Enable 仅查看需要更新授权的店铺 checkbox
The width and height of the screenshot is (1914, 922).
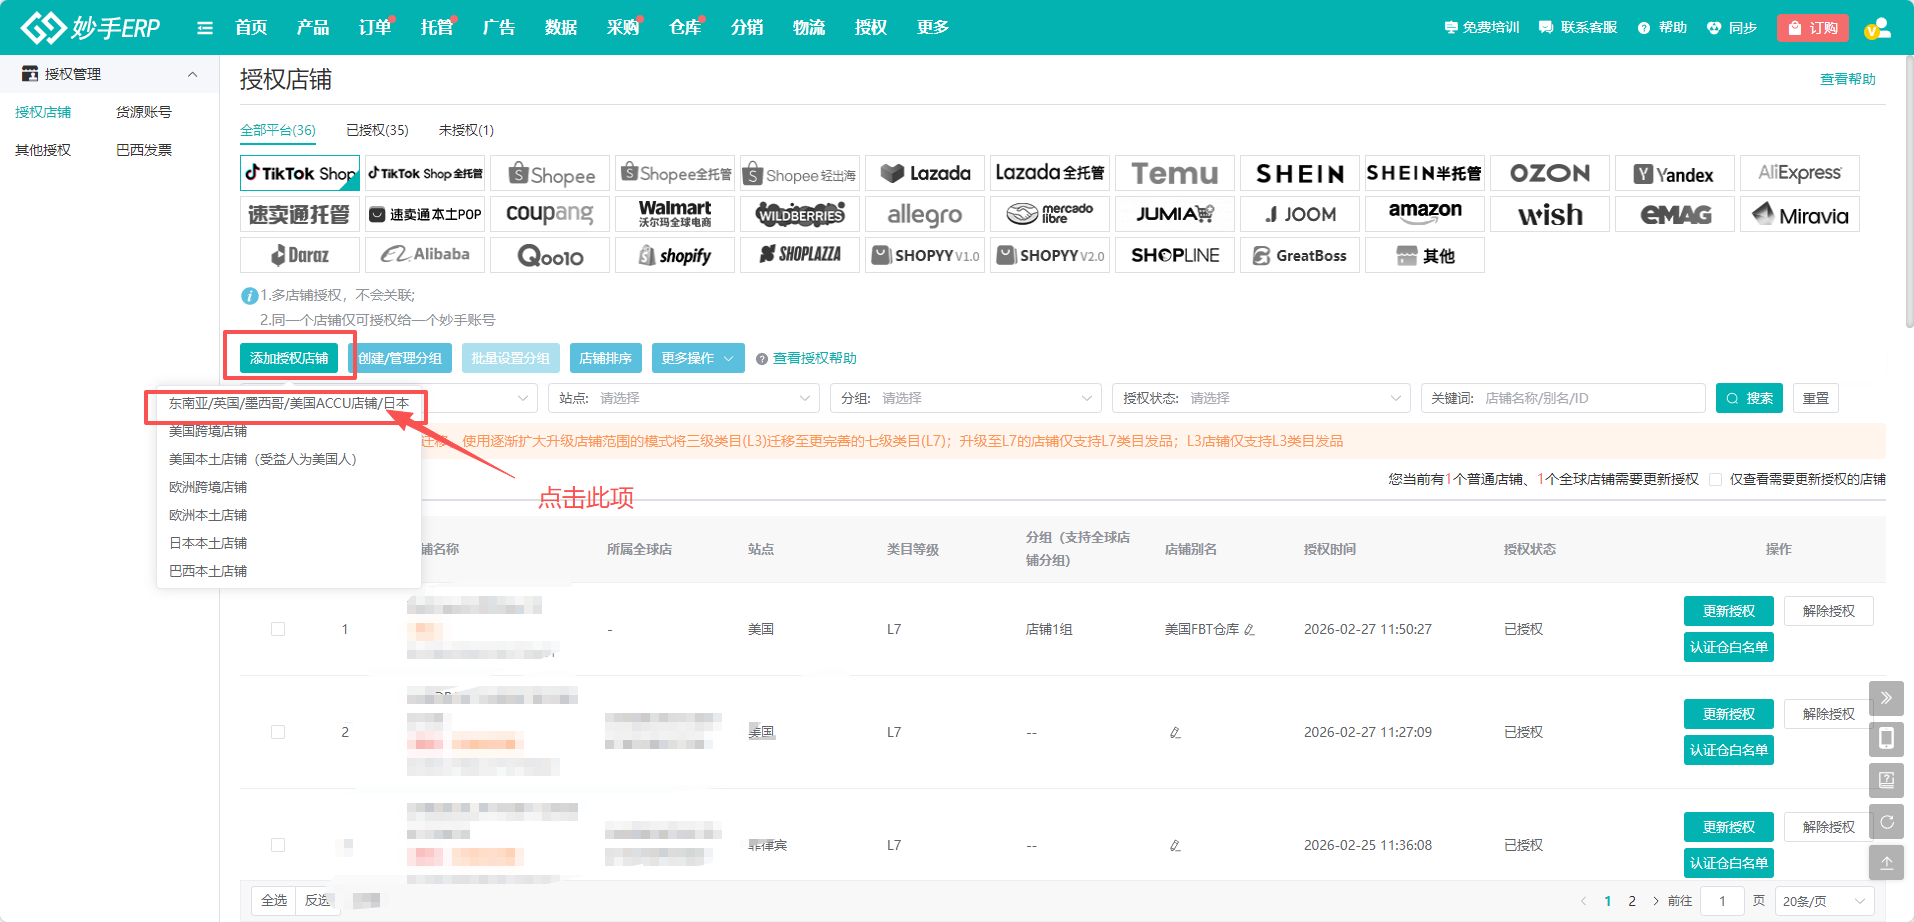coord(1716,480)
